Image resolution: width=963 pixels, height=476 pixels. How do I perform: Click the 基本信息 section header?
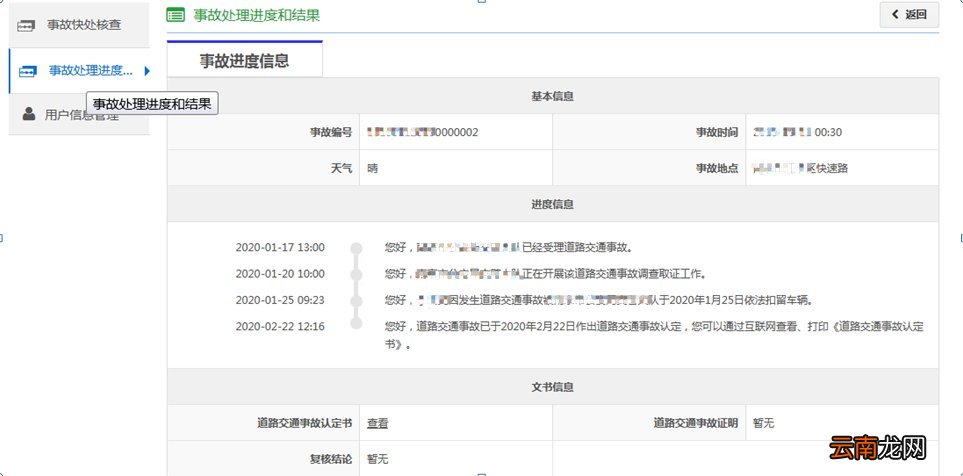click(x=553, y=96)
